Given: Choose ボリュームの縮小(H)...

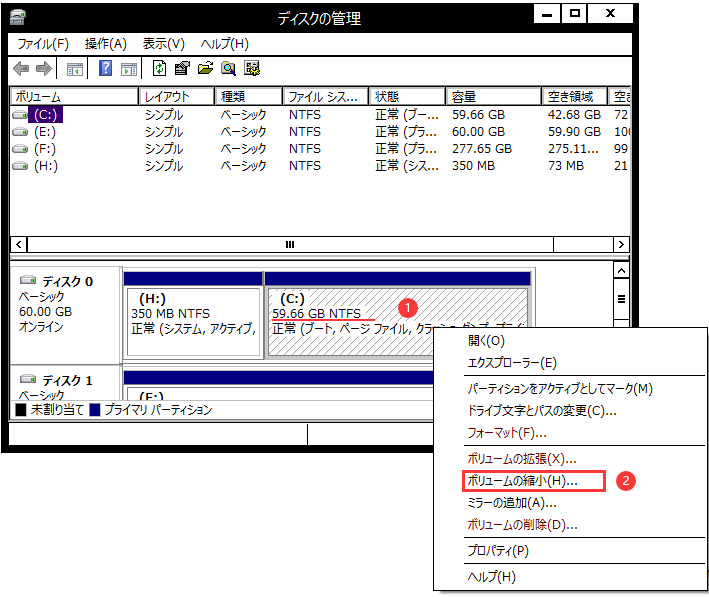Looking at the screenshot, I should [x=522, y=481].
